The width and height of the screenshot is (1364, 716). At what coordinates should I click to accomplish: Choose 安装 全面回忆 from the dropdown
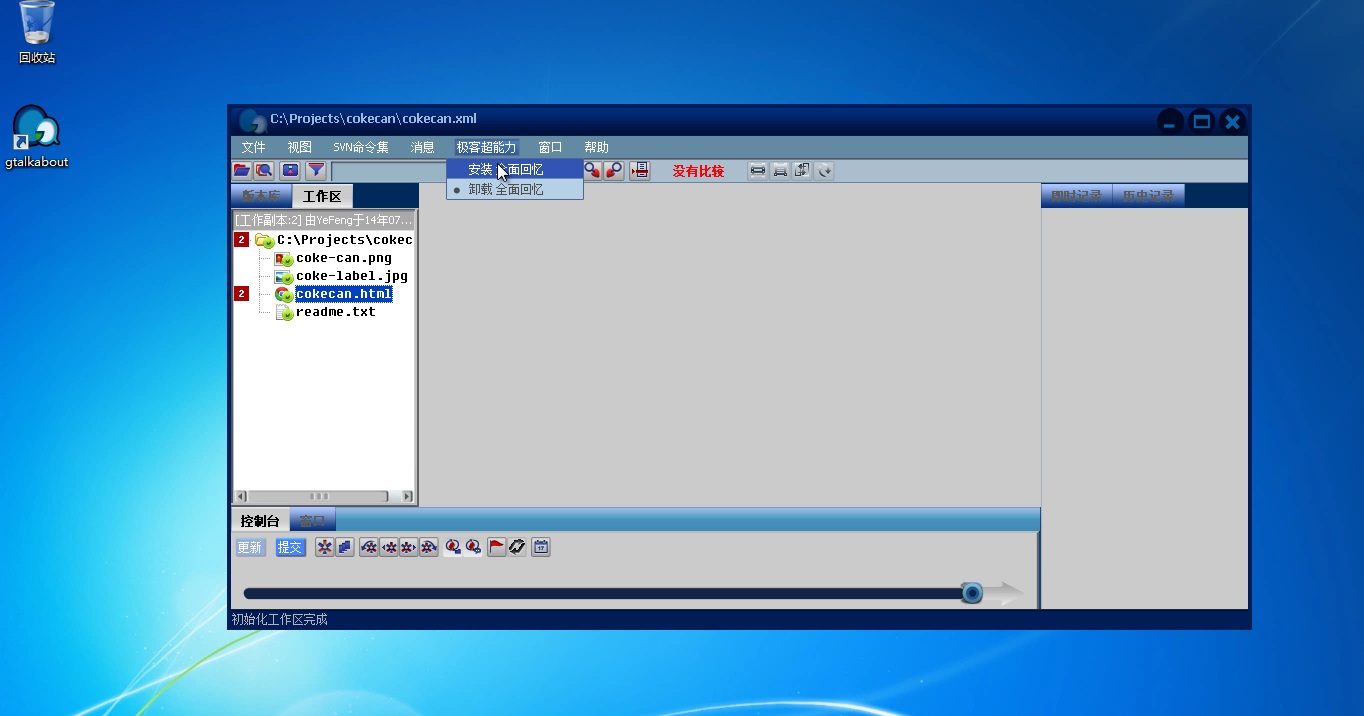[515, 169]
